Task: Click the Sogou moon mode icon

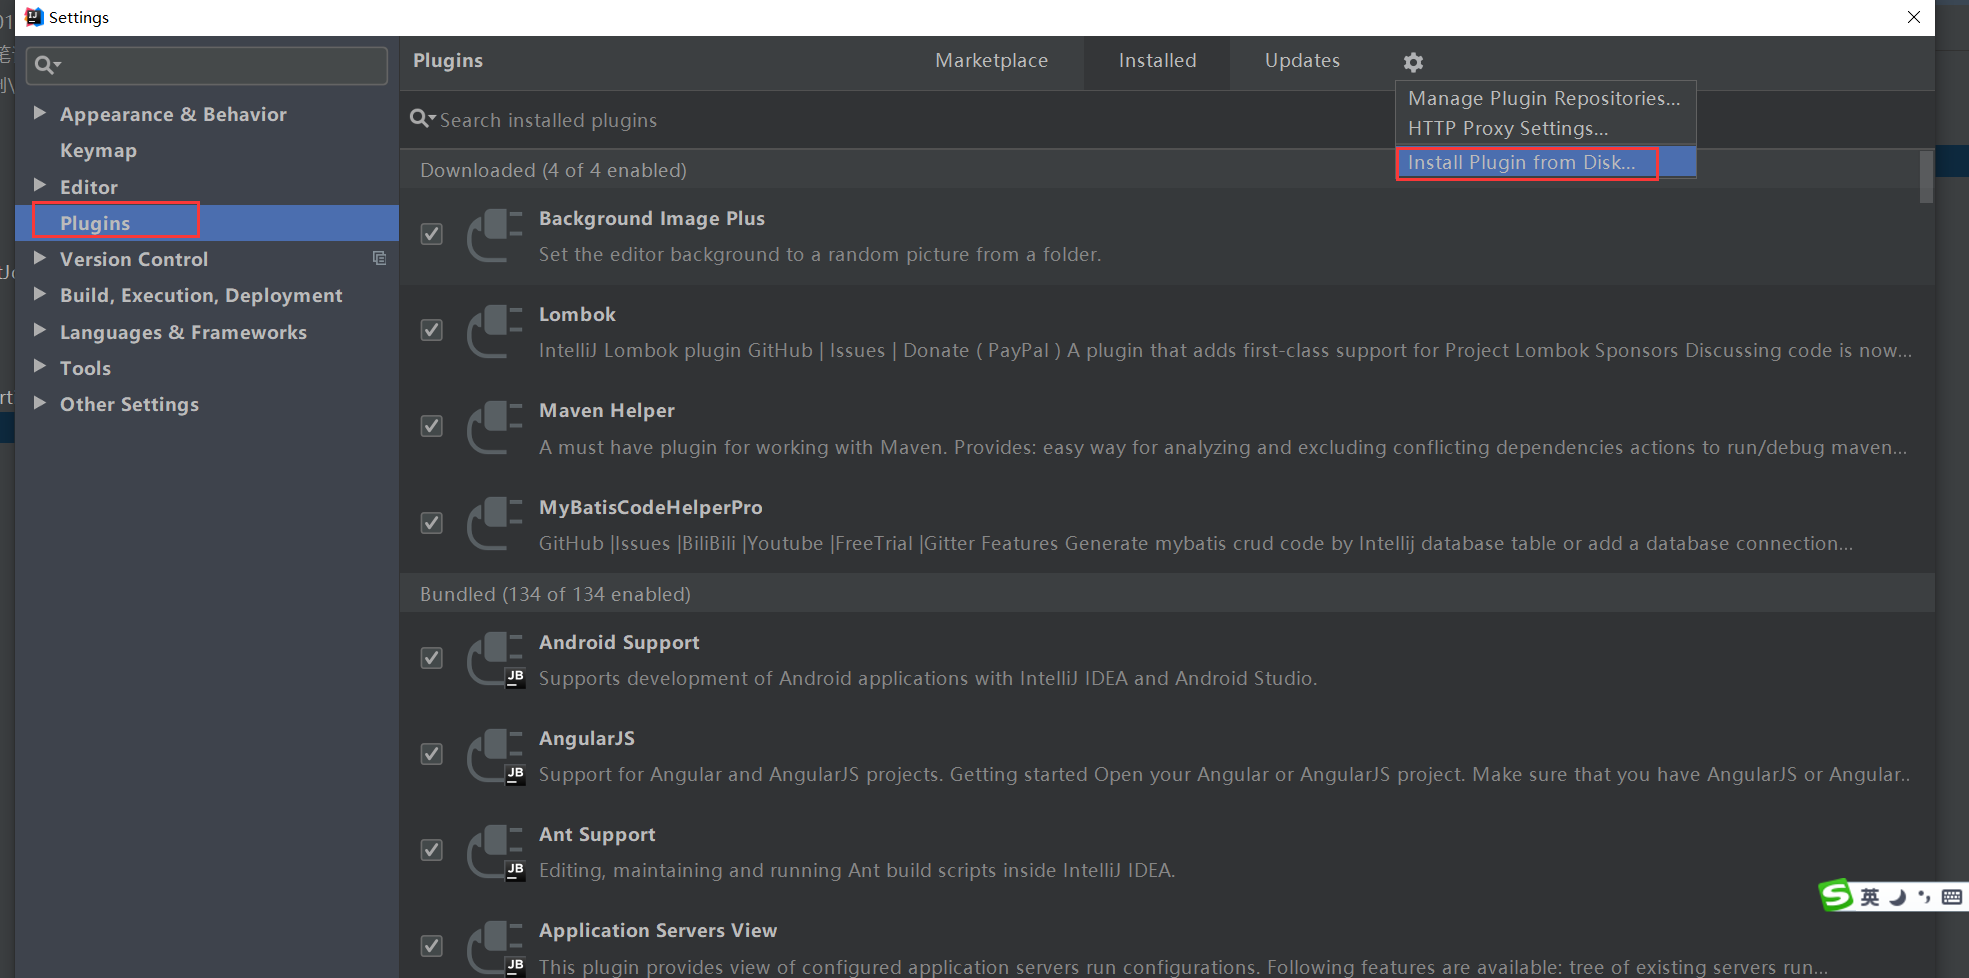Action: 1896,897
